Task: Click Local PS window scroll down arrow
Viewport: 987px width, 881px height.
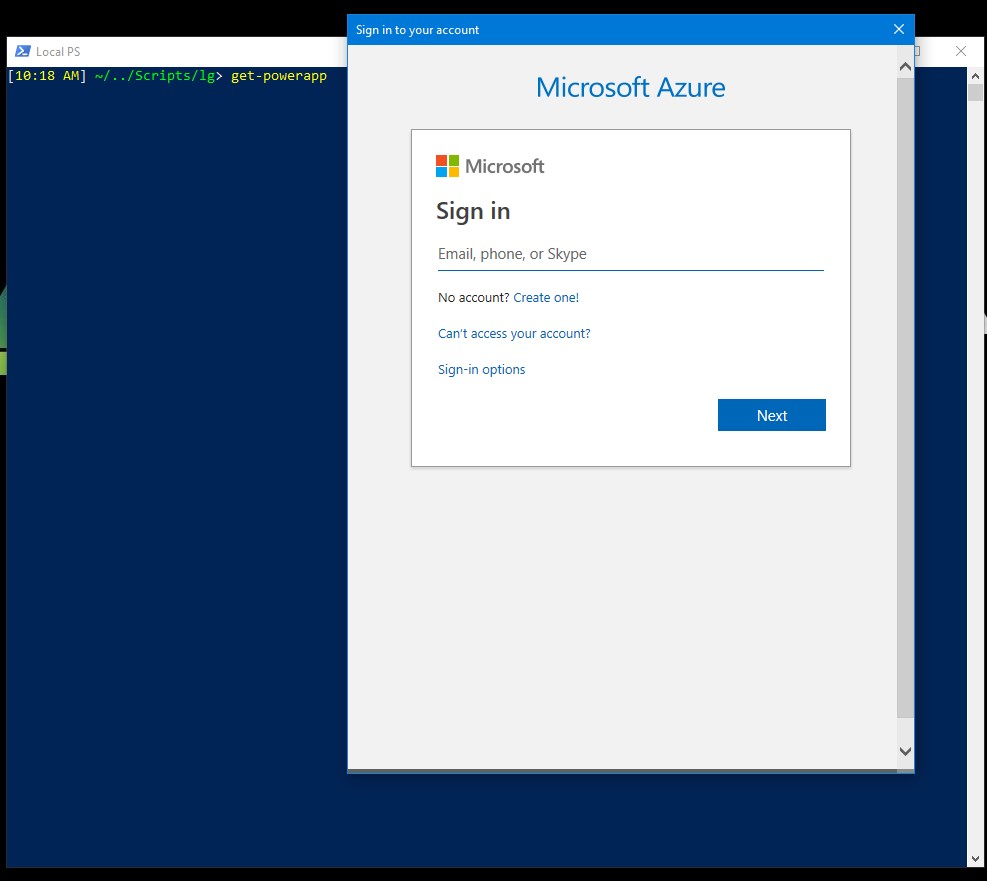Action: [x=975, y=859]
